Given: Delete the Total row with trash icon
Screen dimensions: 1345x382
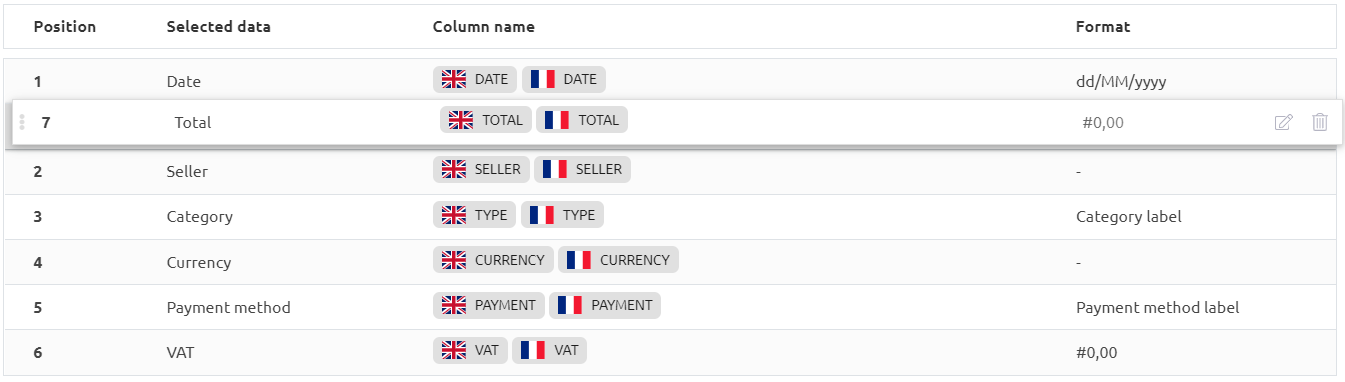Looking at the screenshot, I should click(1320, 122).
